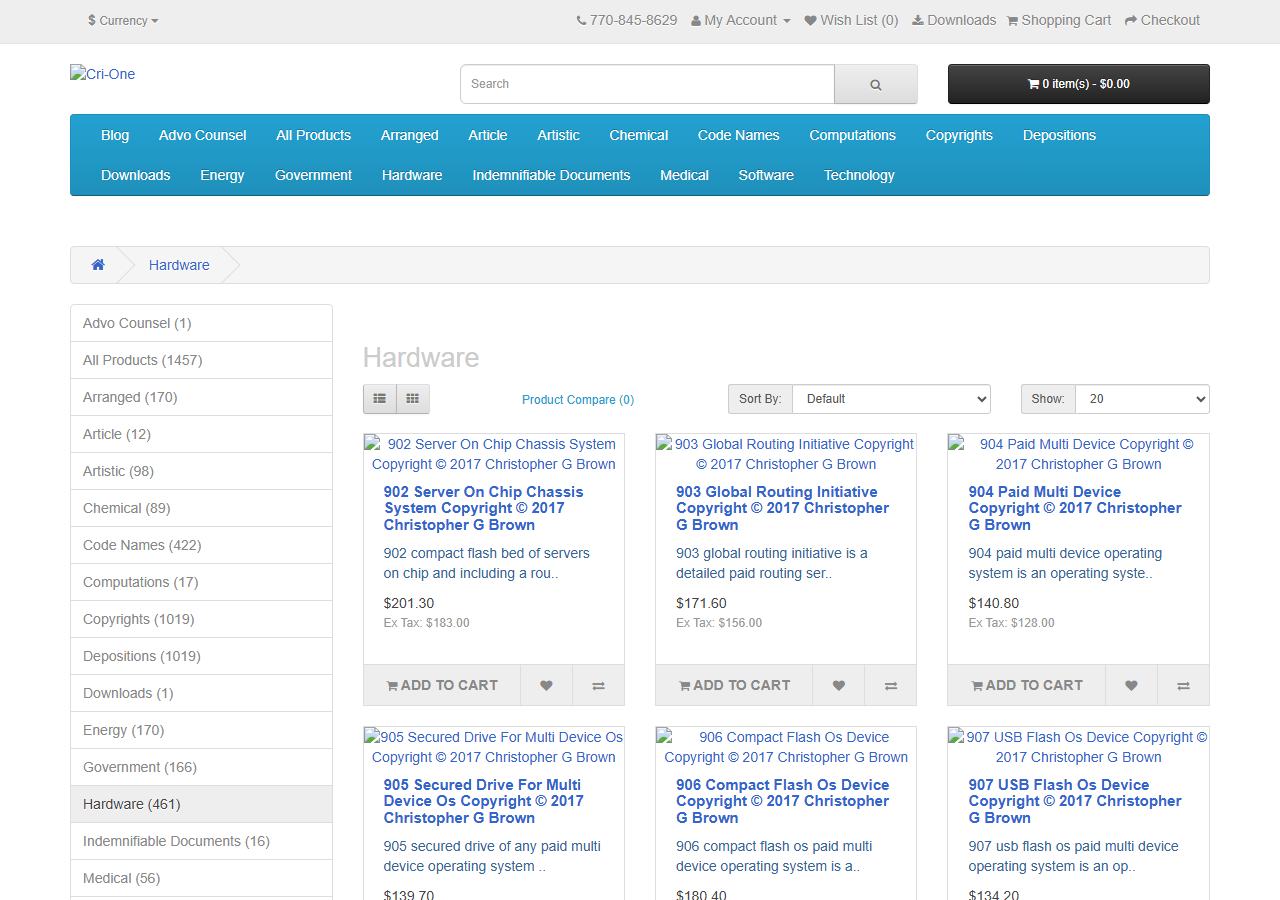Add product 904 to wish list
Viewport: 1280px width, 900px height.
(x=1131, y=685)
